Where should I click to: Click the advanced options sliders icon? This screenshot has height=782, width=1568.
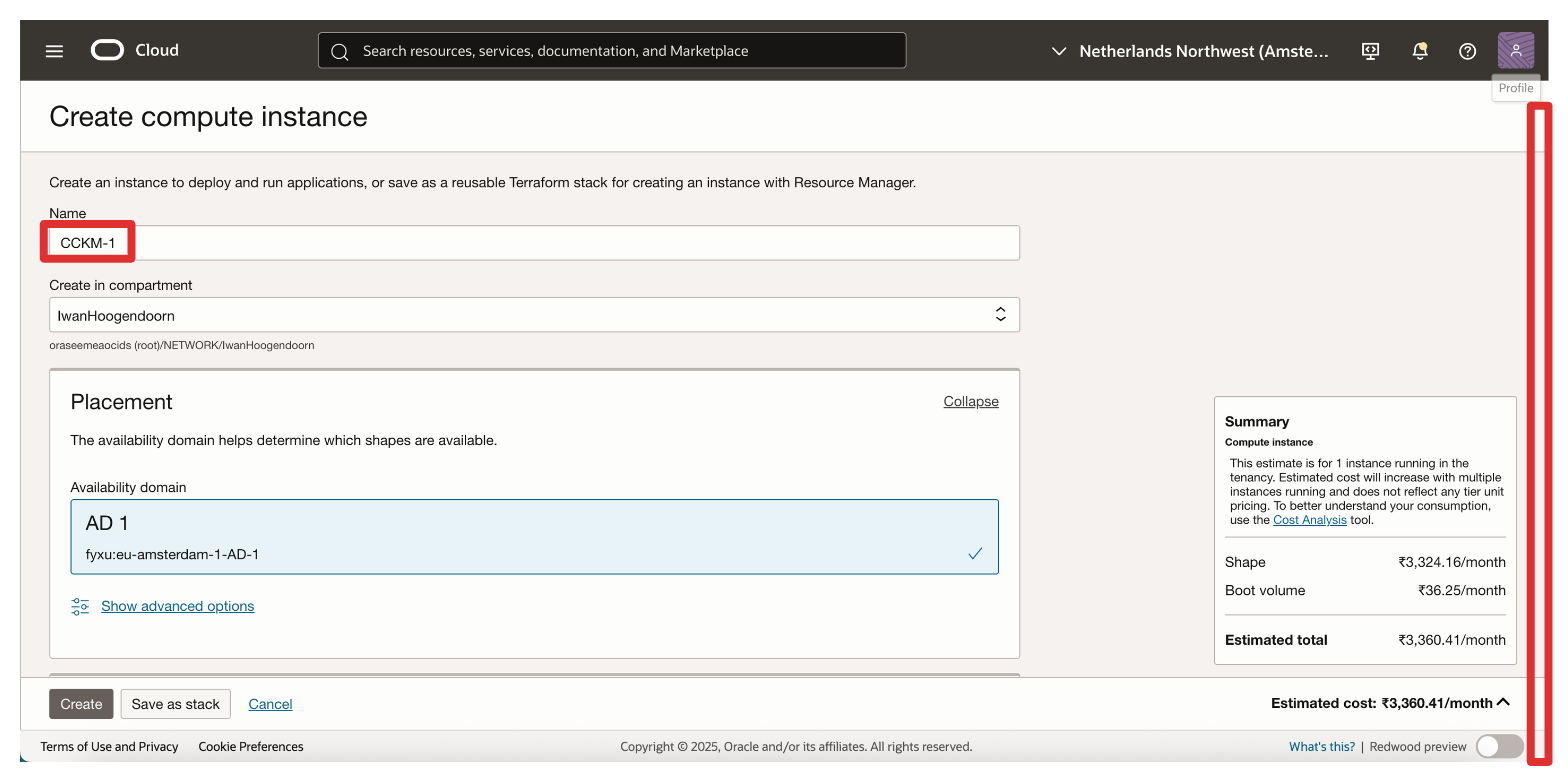(x=80, y=606)
